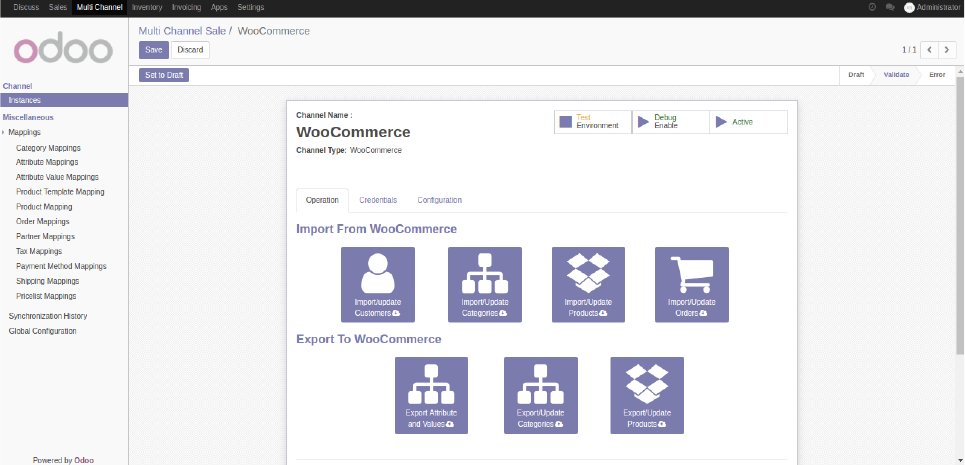Toggle the Test Environment button

(593, 122)
